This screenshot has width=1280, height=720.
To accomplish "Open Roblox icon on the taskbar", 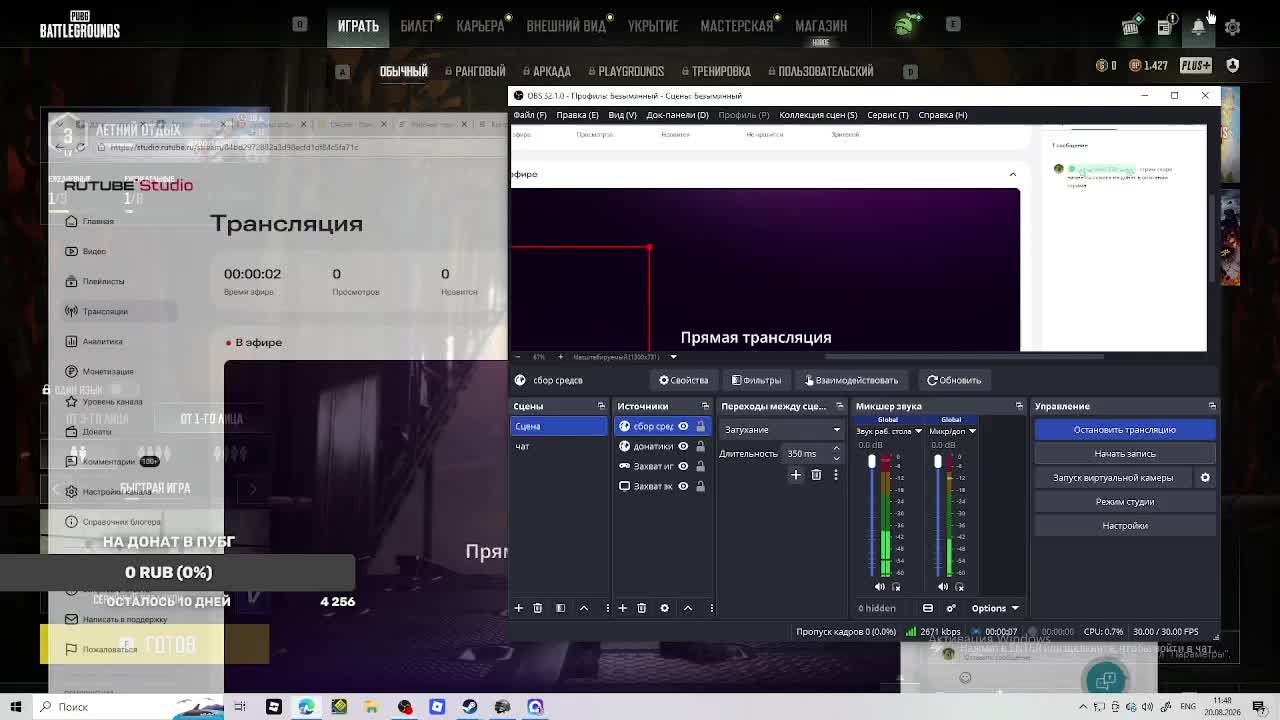I will click(273, 707).
